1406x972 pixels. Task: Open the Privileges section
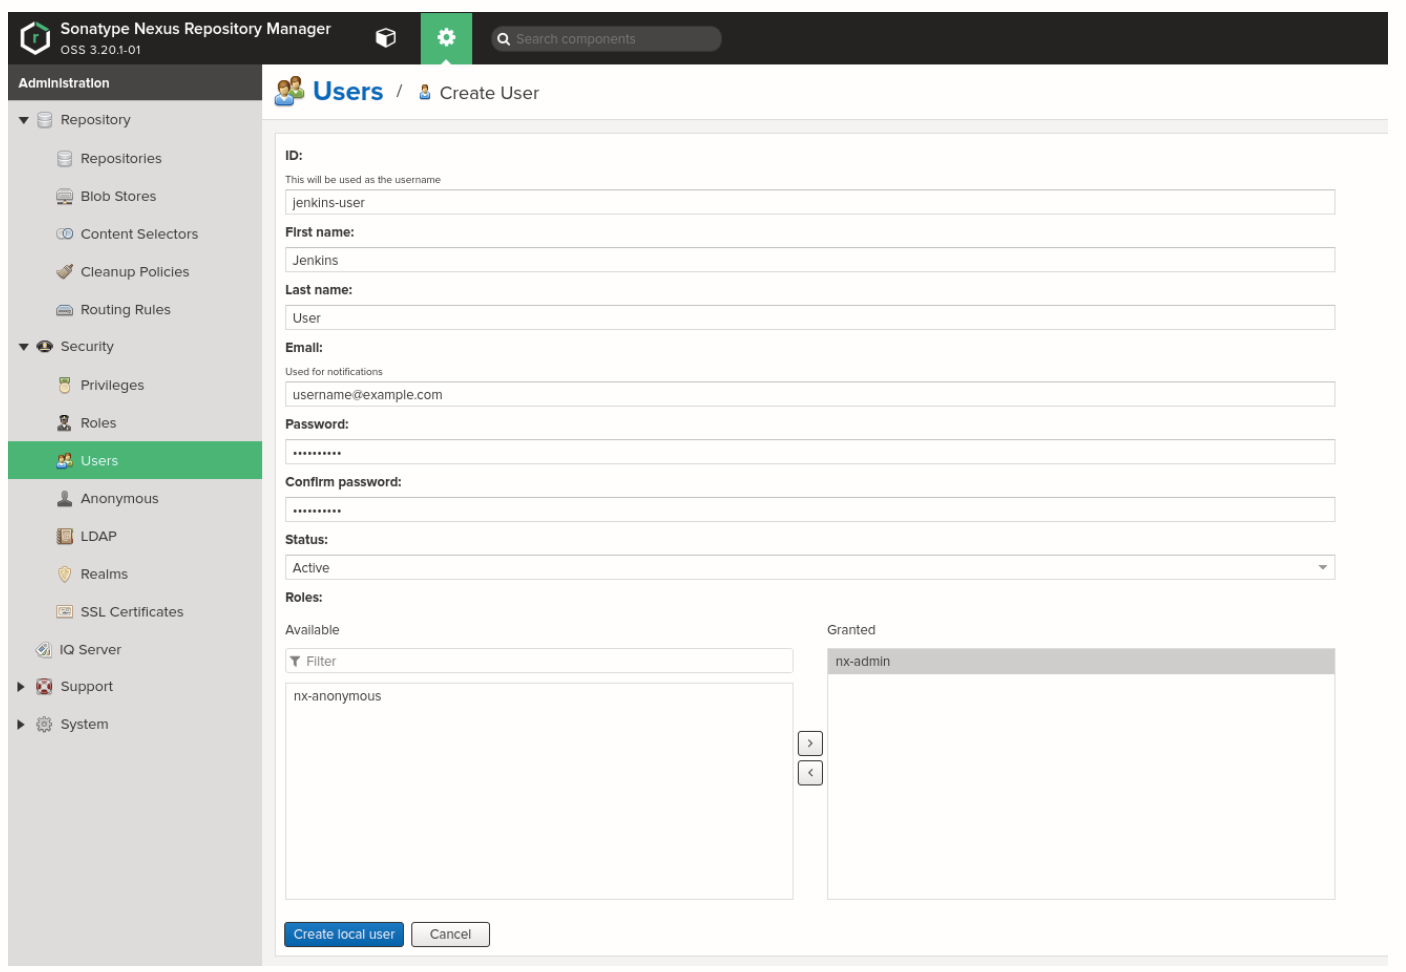[x=112, y=385]
